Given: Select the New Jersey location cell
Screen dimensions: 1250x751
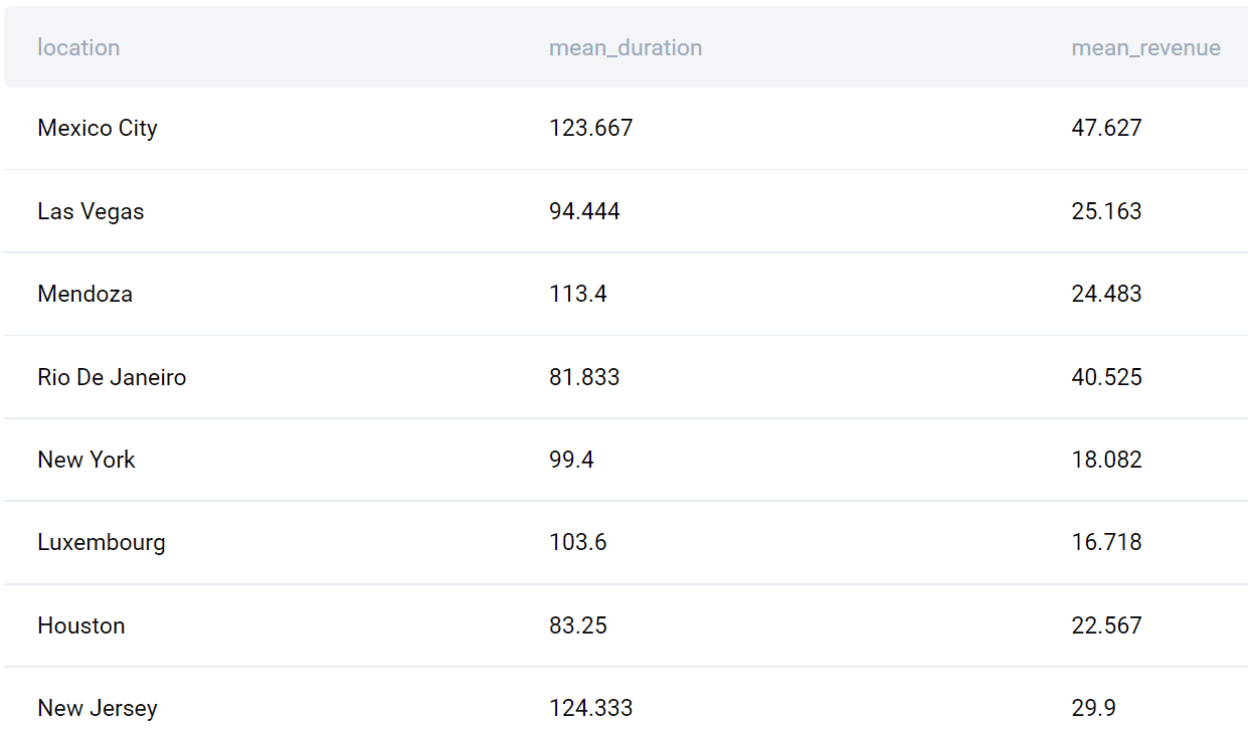Looking at the screenshot, I should [x=97, y=709].
